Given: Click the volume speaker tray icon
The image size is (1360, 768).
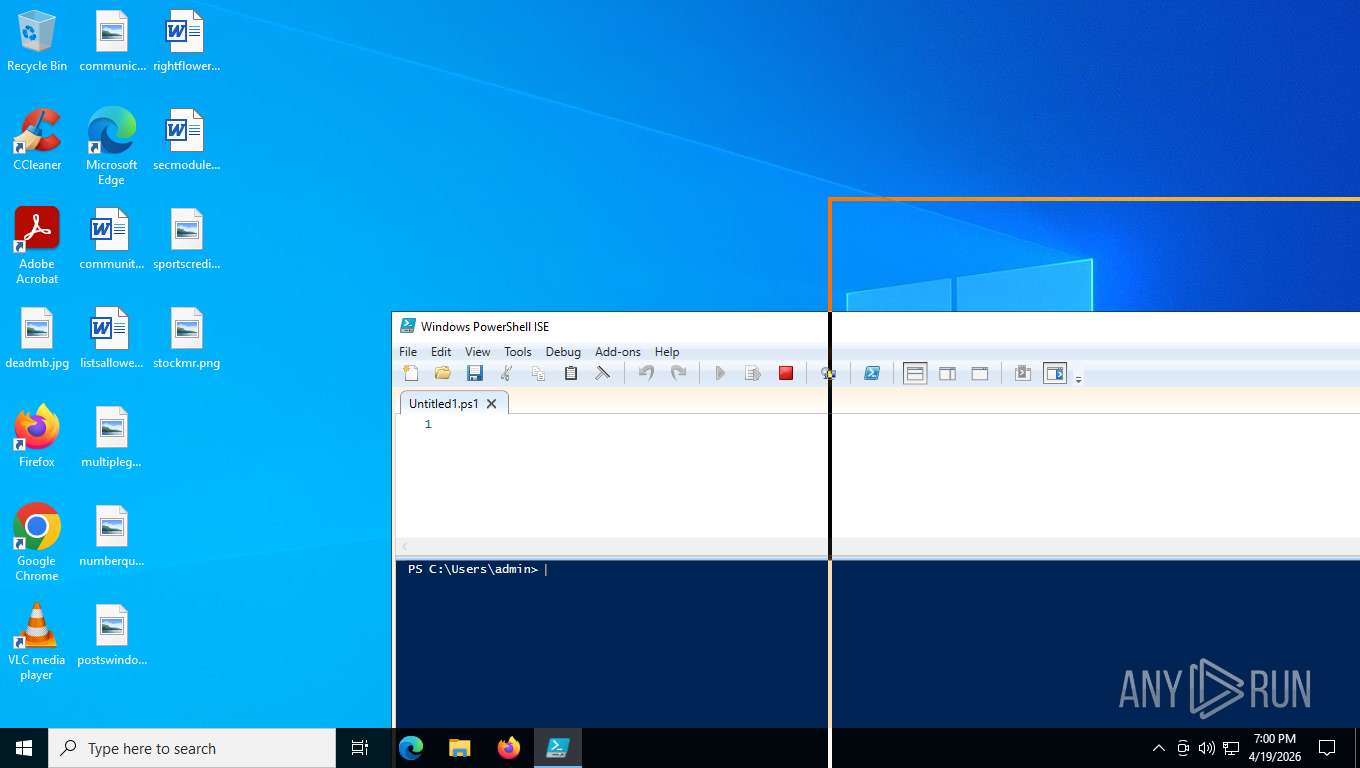Looking at the screenshot, I should (1206, 748).
